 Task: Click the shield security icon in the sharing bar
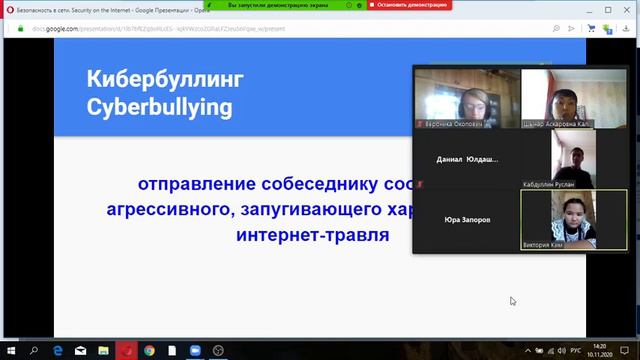(x=359, y=5)
